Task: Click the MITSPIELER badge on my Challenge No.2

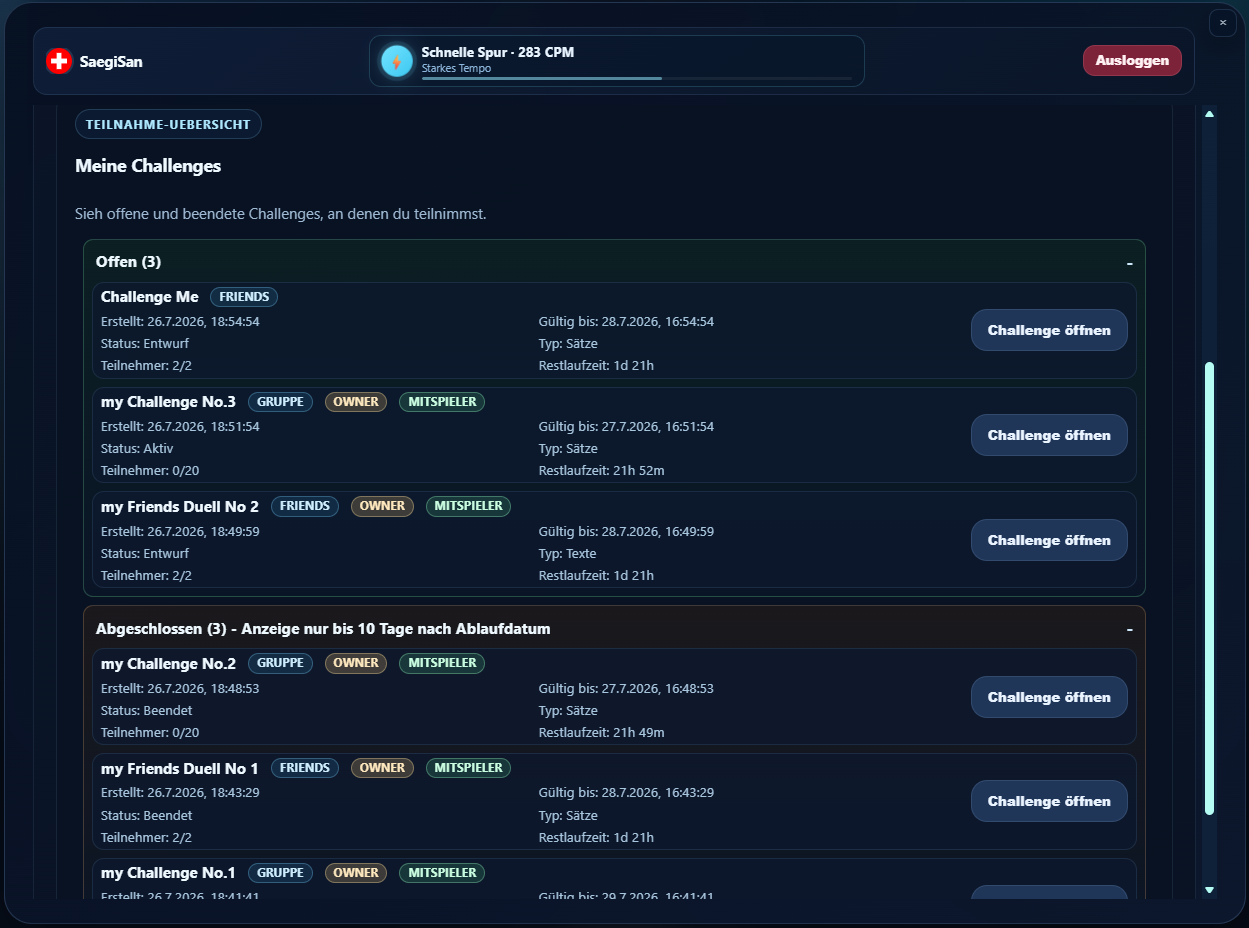Action: point(442,663)
